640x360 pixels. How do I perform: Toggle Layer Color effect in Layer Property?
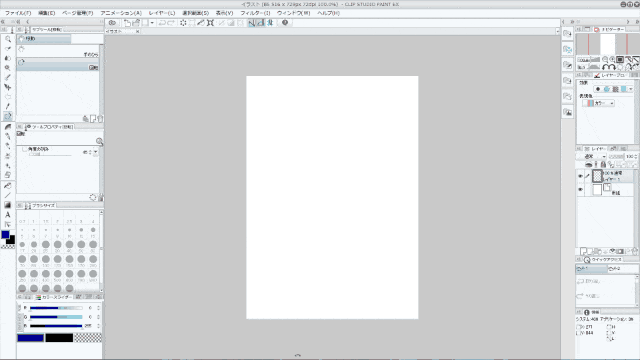coord(624,89)
